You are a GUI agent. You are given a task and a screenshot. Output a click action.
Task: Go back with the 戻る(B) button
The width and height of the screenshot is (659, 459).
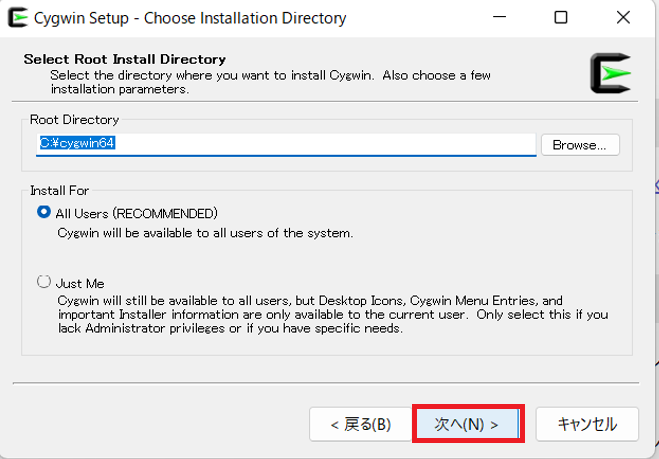[360, 424]
